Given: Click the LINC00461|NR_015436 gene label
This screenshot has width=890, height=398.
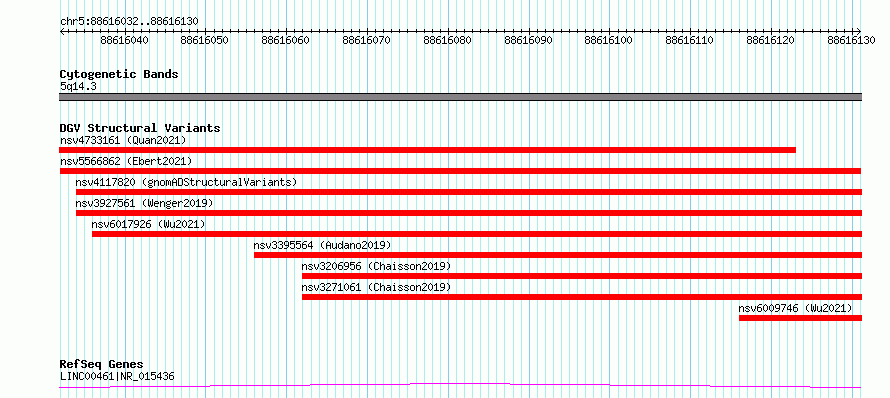Looking at the screenshot, I should click(x=117, y=376).
